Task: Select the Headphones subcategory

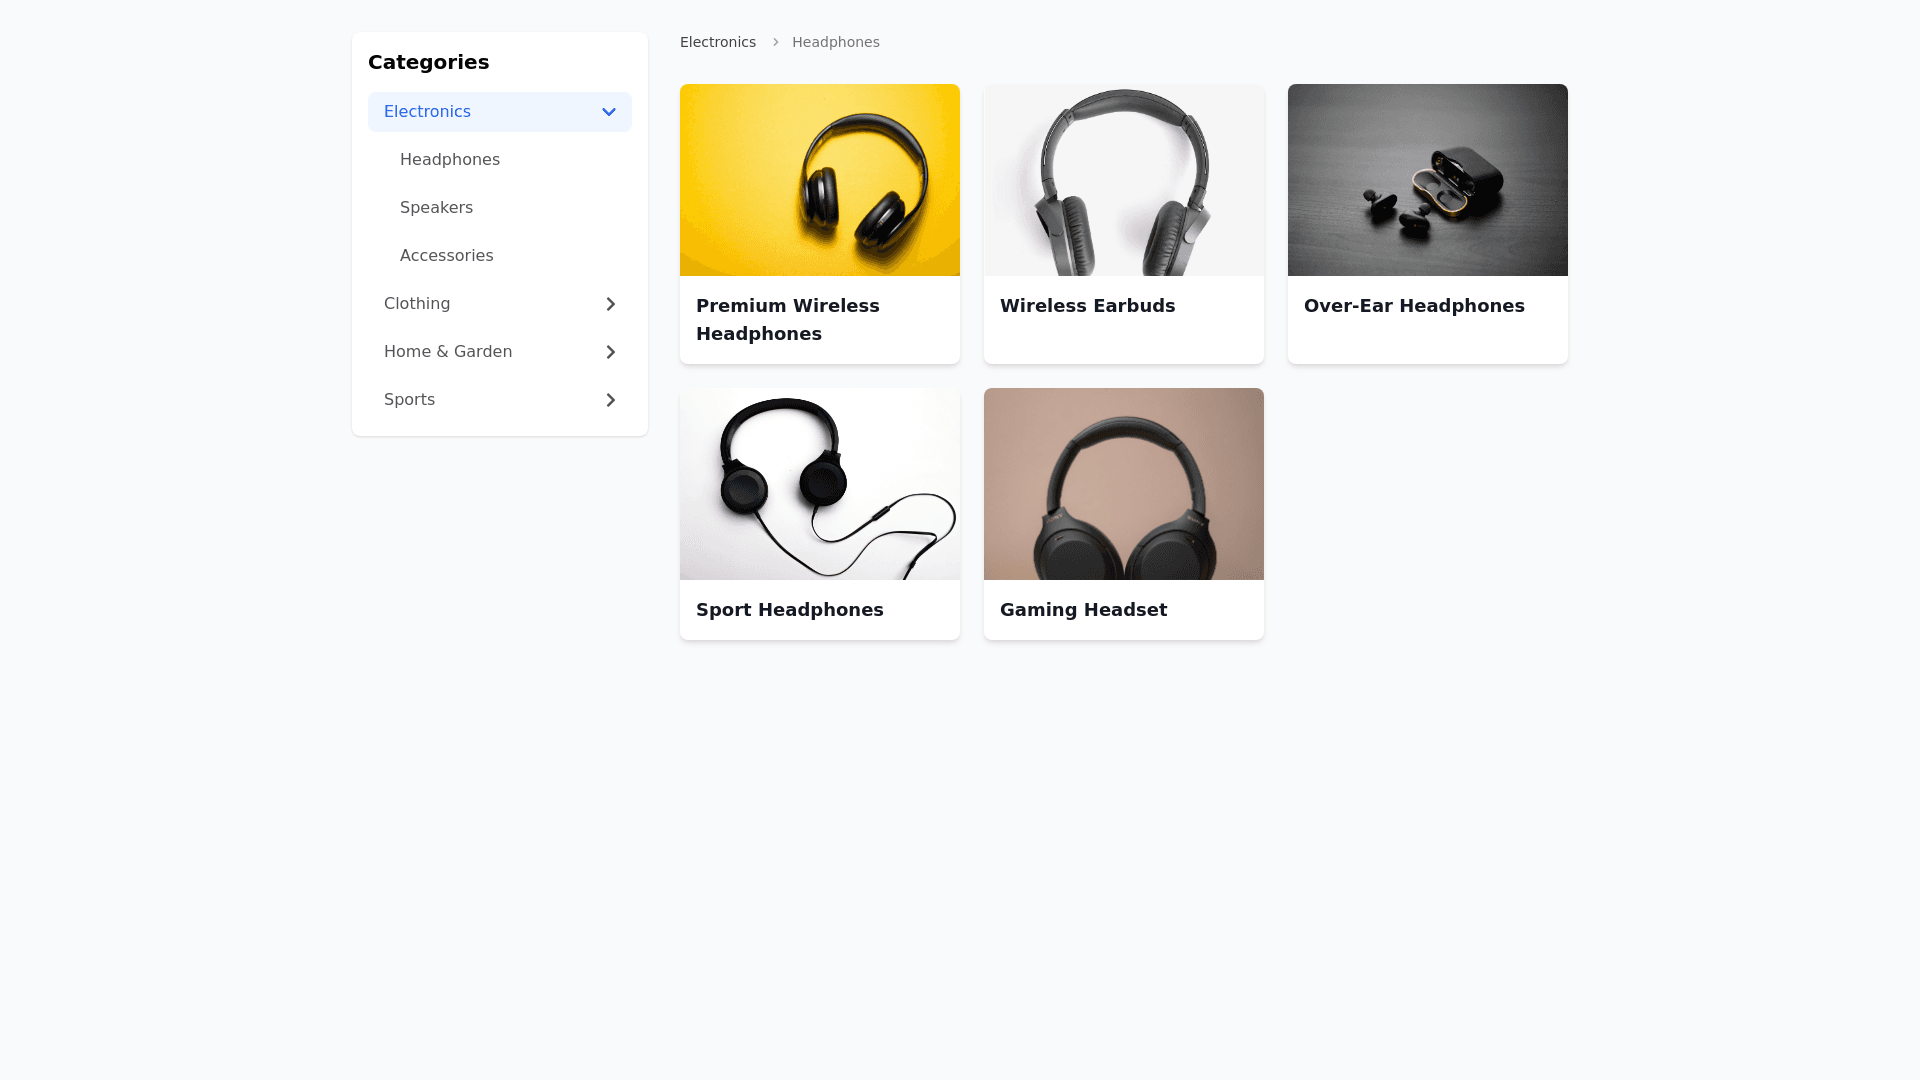Action: [450, 159]
